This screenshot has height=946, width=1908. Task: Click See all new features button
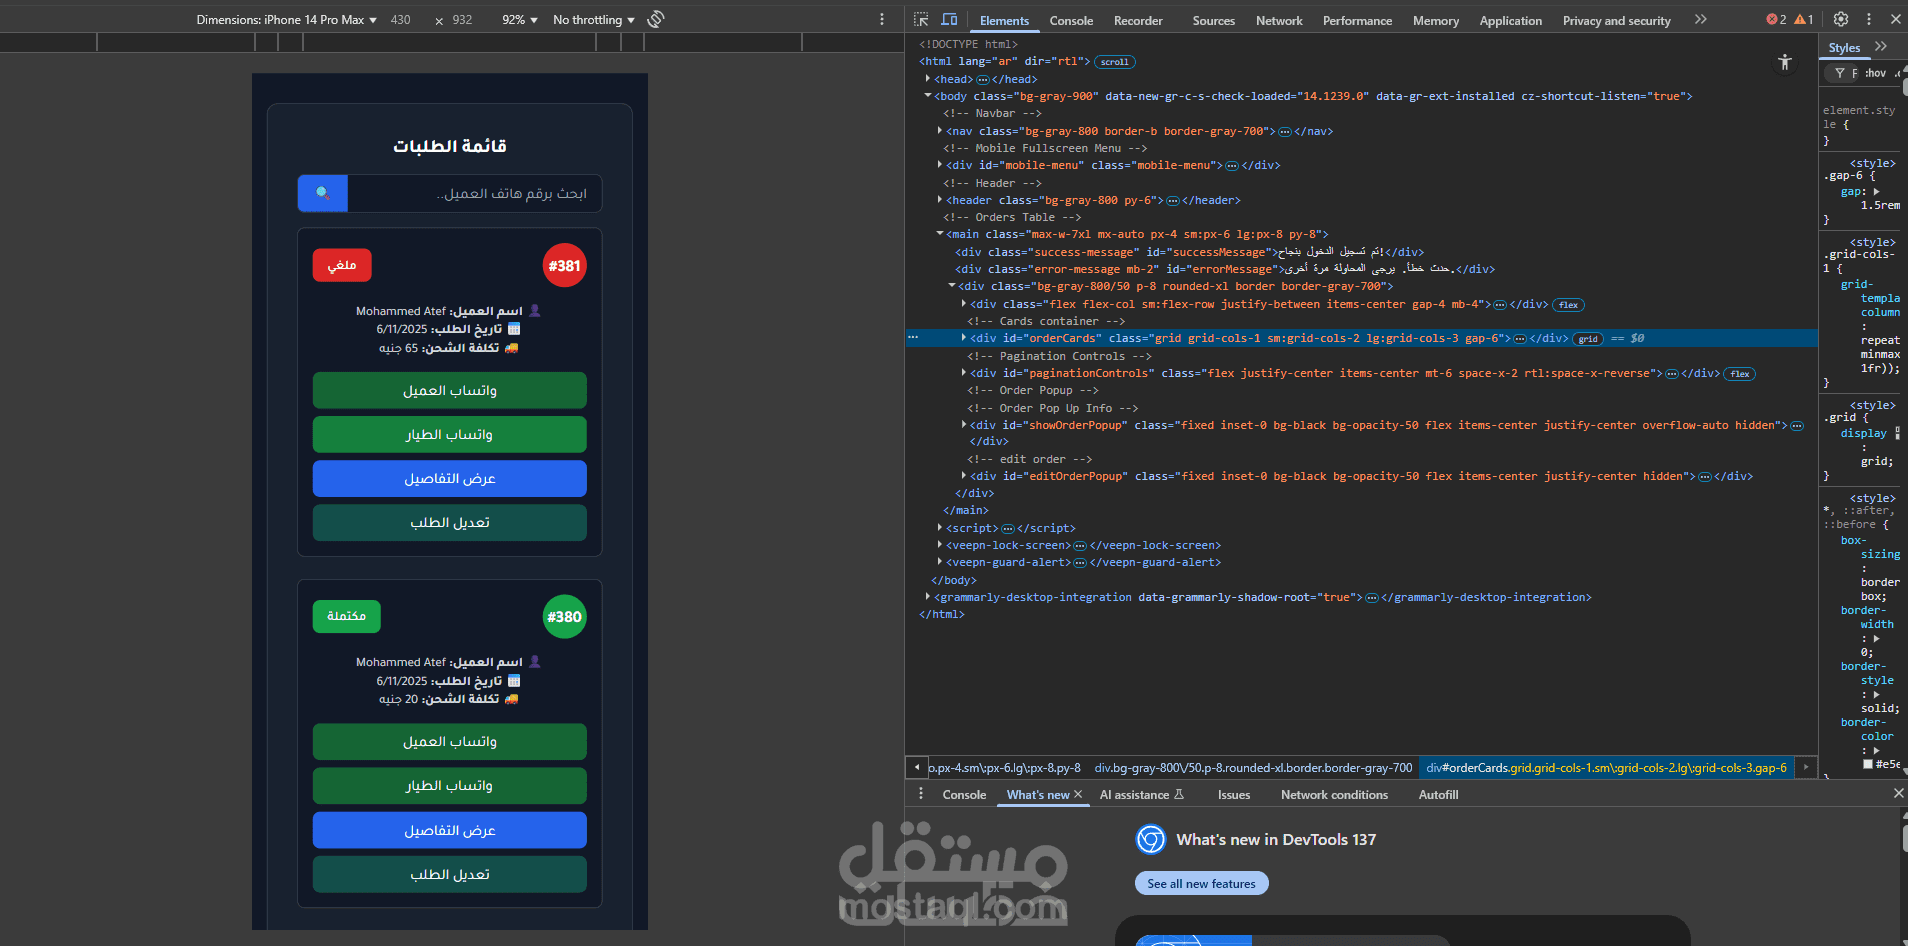click(x=1201, y=884)
